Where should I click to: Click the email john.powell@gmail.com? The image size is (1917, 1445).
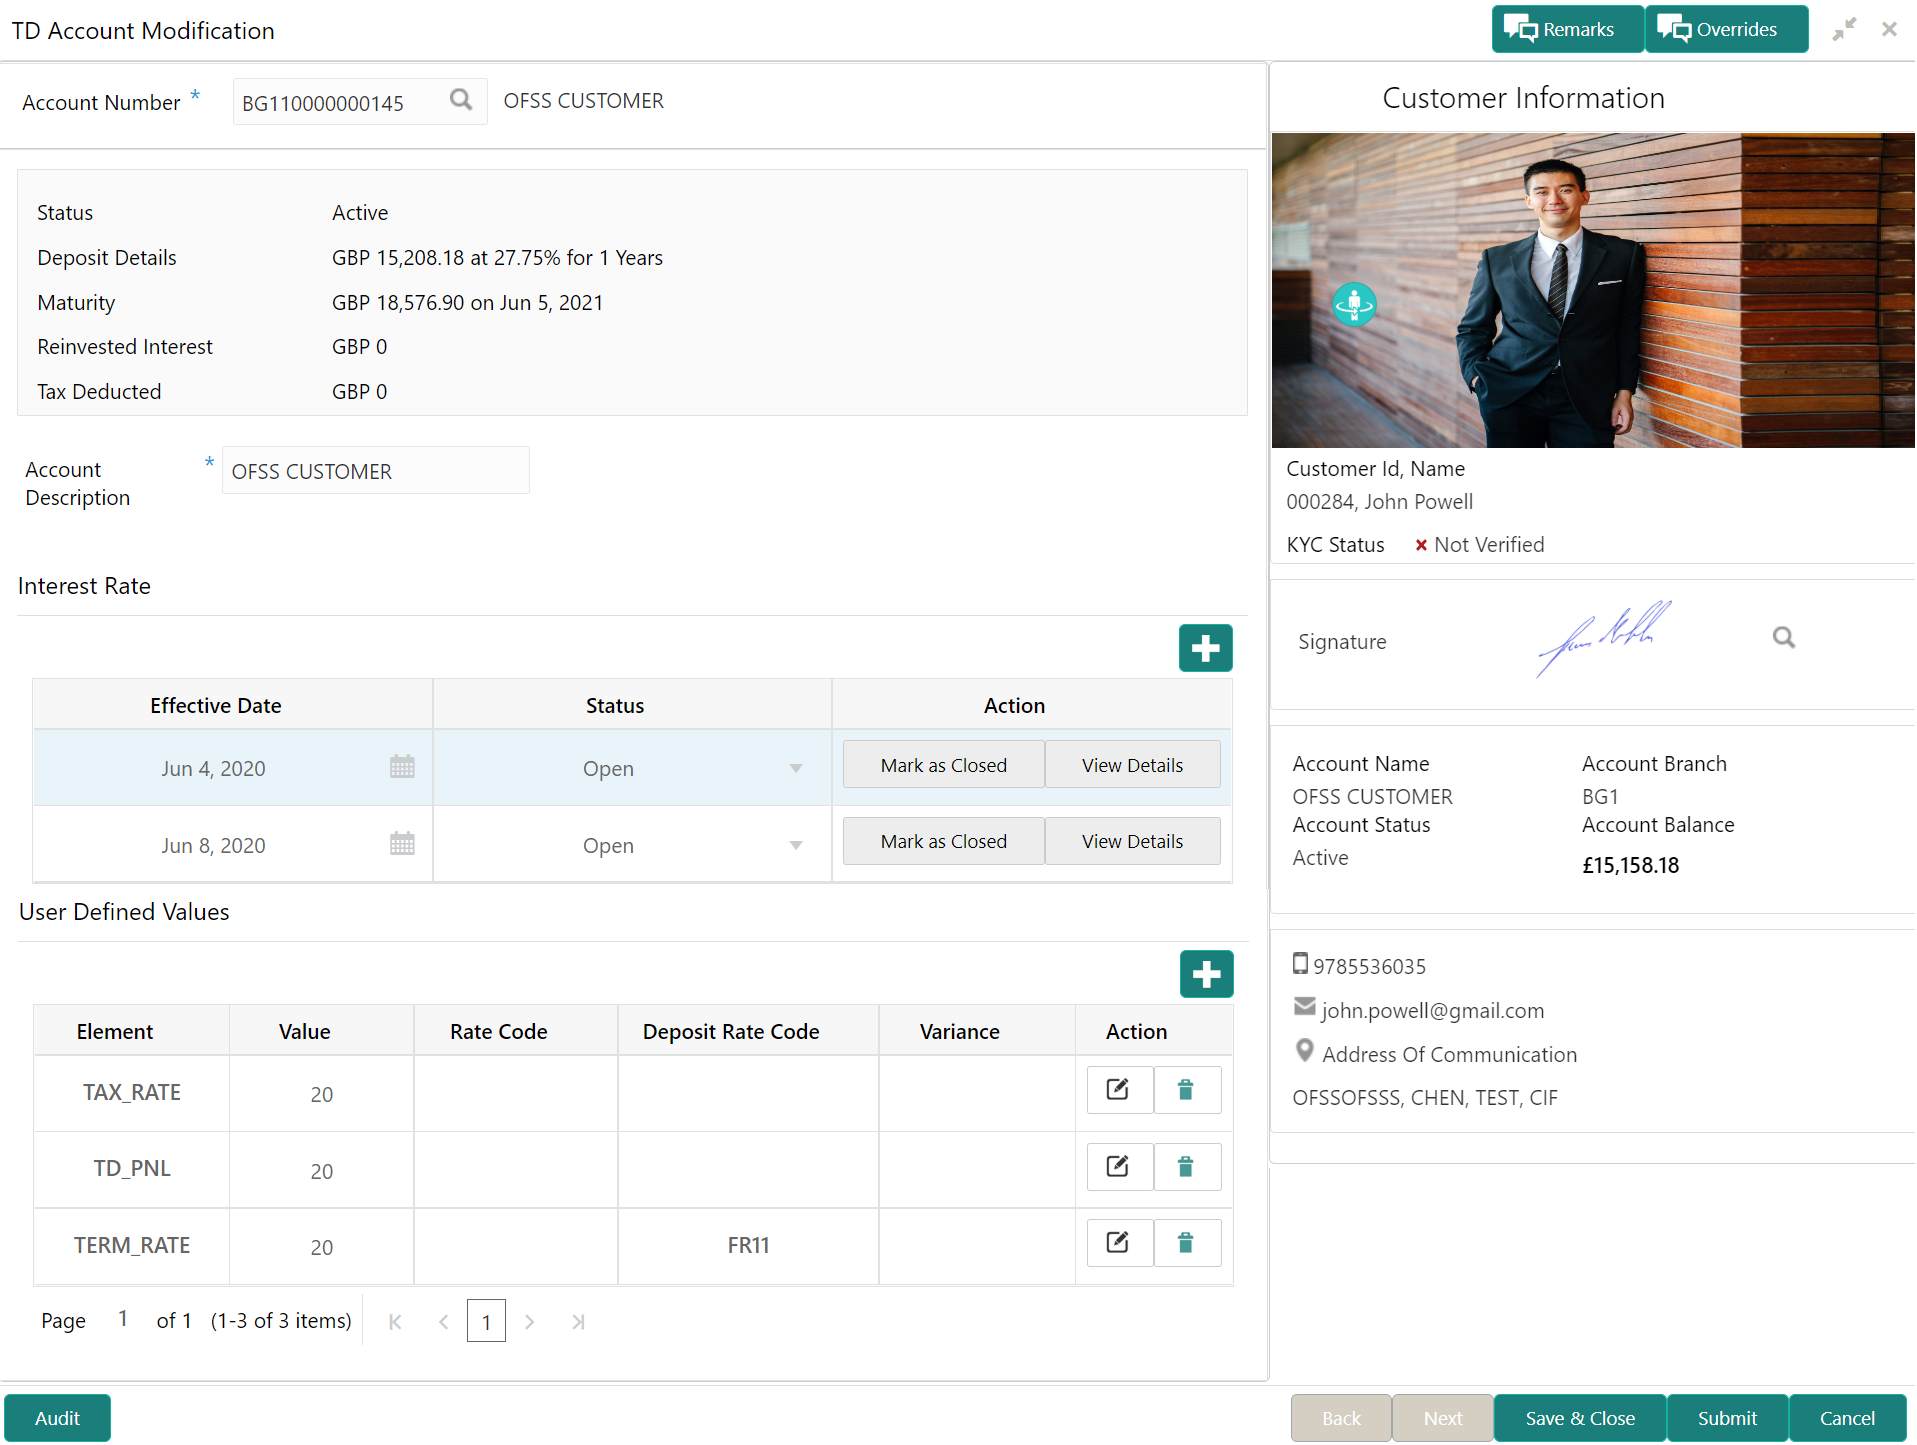[1432, 1010]
